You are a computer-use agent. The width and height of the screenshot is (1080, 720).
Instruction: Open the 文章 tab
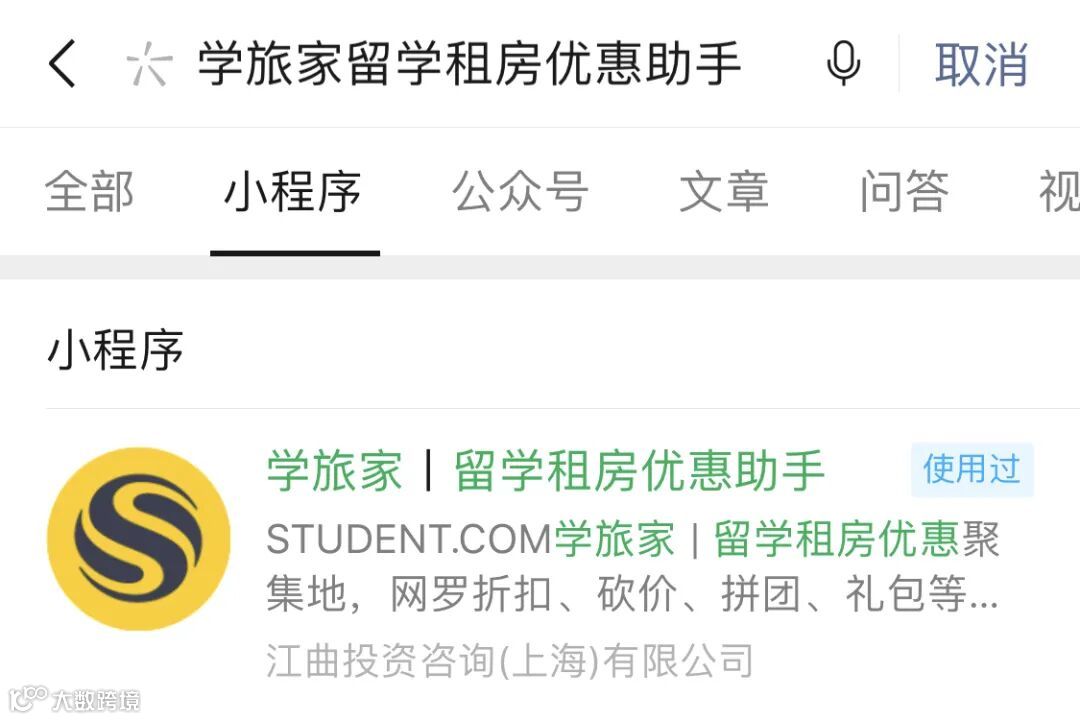point(724,192)
